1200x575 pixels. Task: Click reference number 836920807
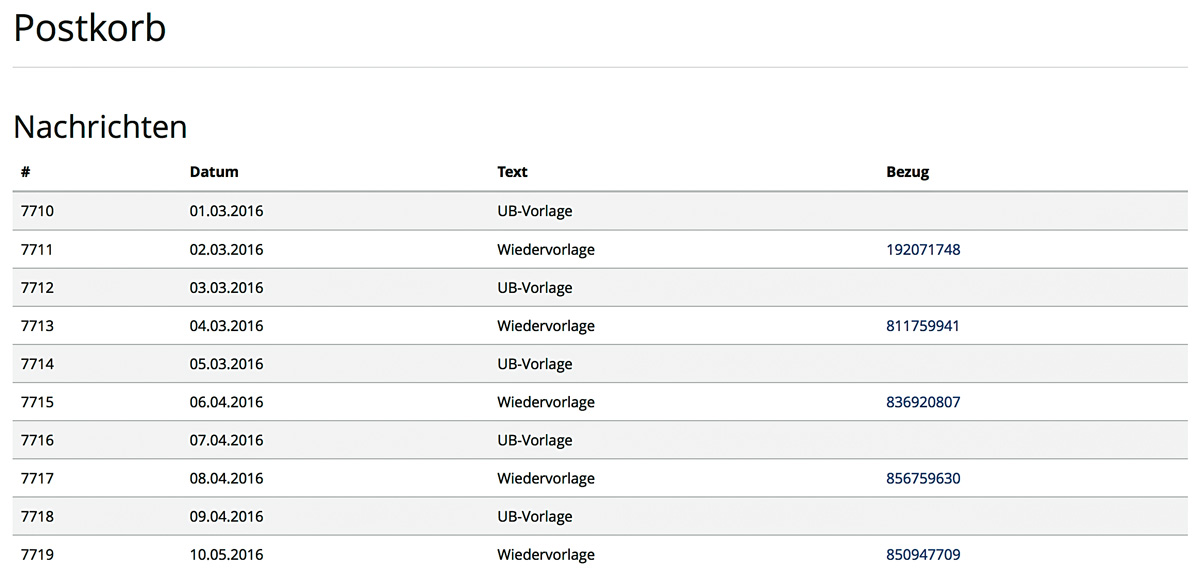click(x=922, y=402)
